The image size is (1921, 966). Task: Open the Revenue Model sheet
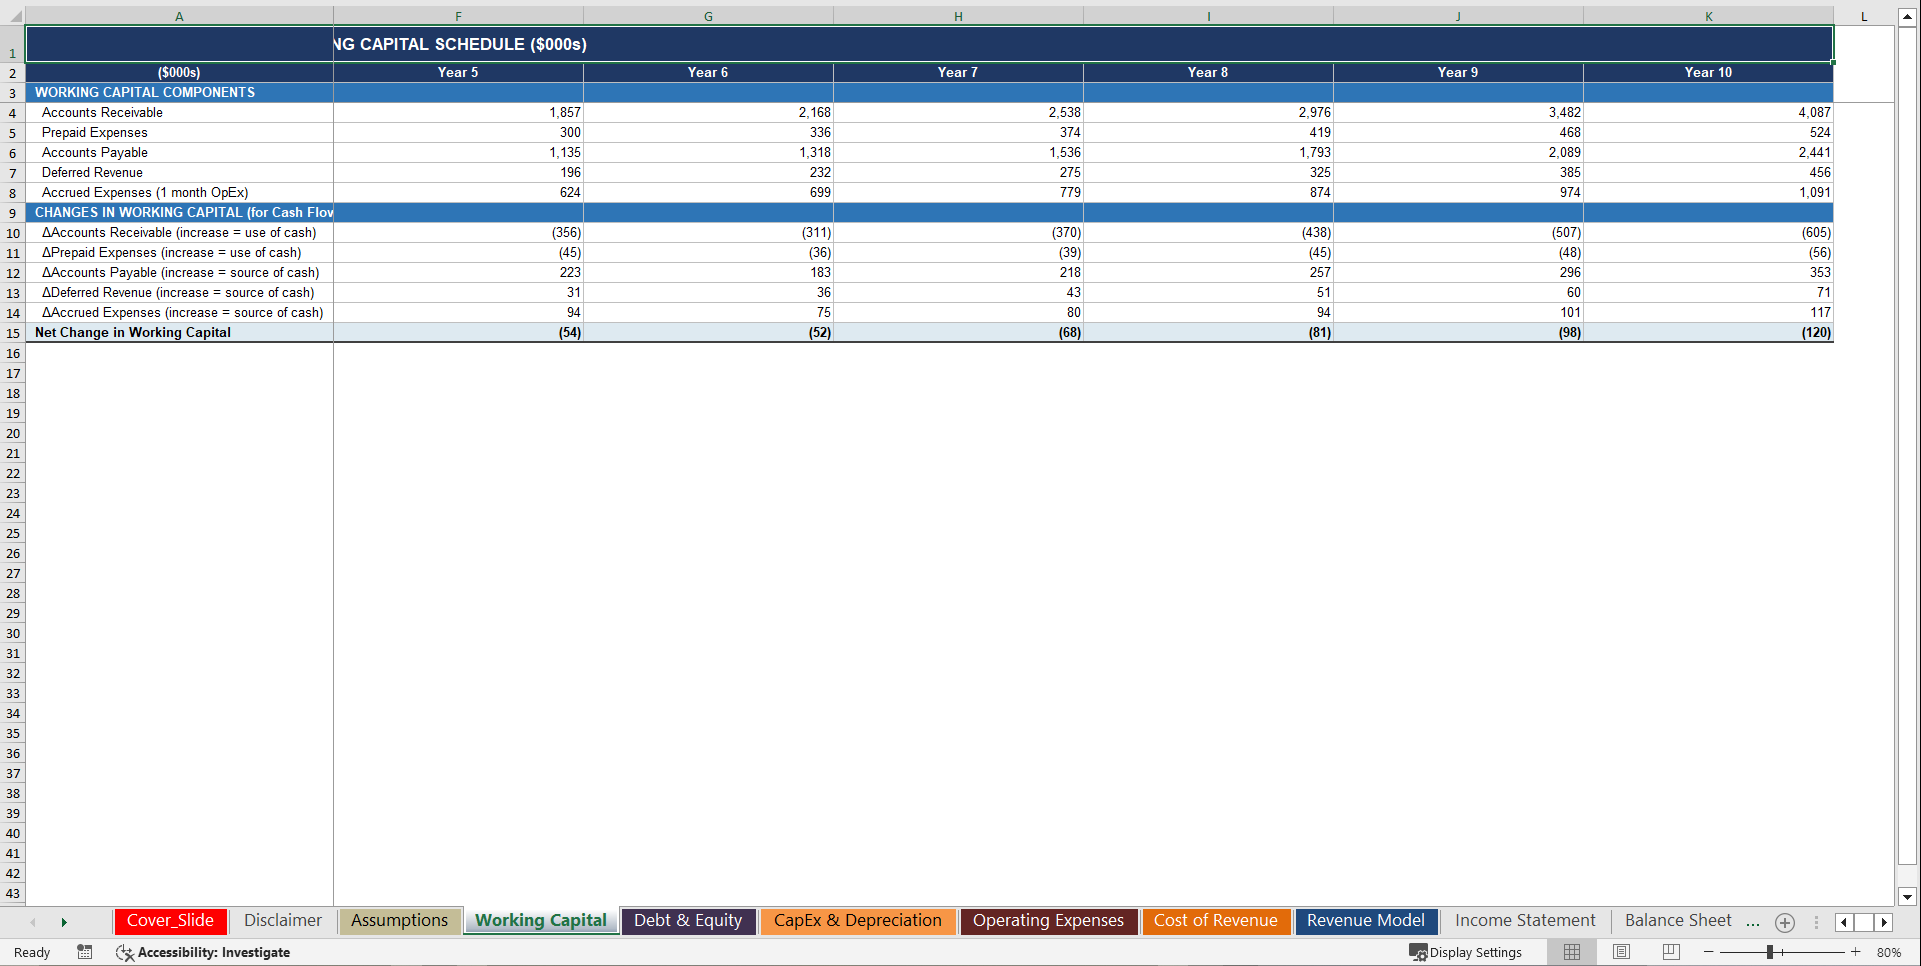[1366, 921]
